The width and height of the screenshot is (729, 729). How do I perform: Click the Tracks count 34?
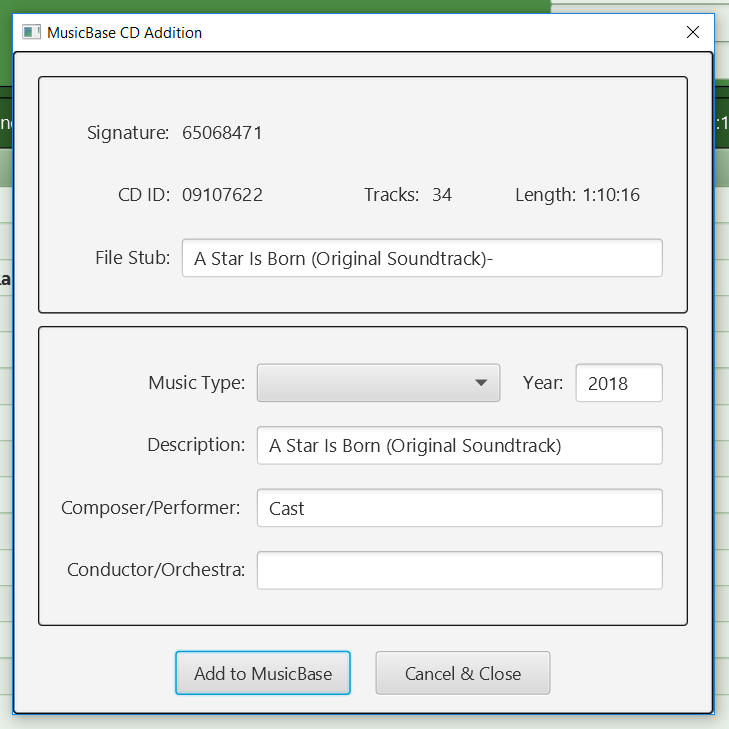point(442,195)
